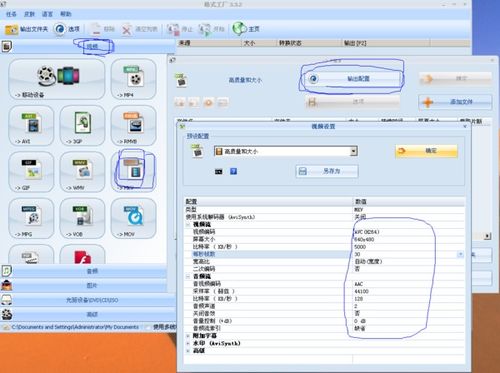Viewport: 500px width, 373px height.
Task: Collapse the 视频流 group
Action: click(x=188, y=225)
